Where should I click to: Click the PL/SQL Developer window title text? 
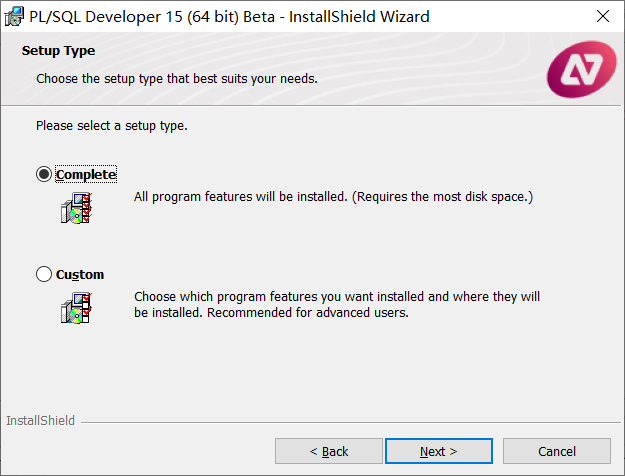(229, 17)
